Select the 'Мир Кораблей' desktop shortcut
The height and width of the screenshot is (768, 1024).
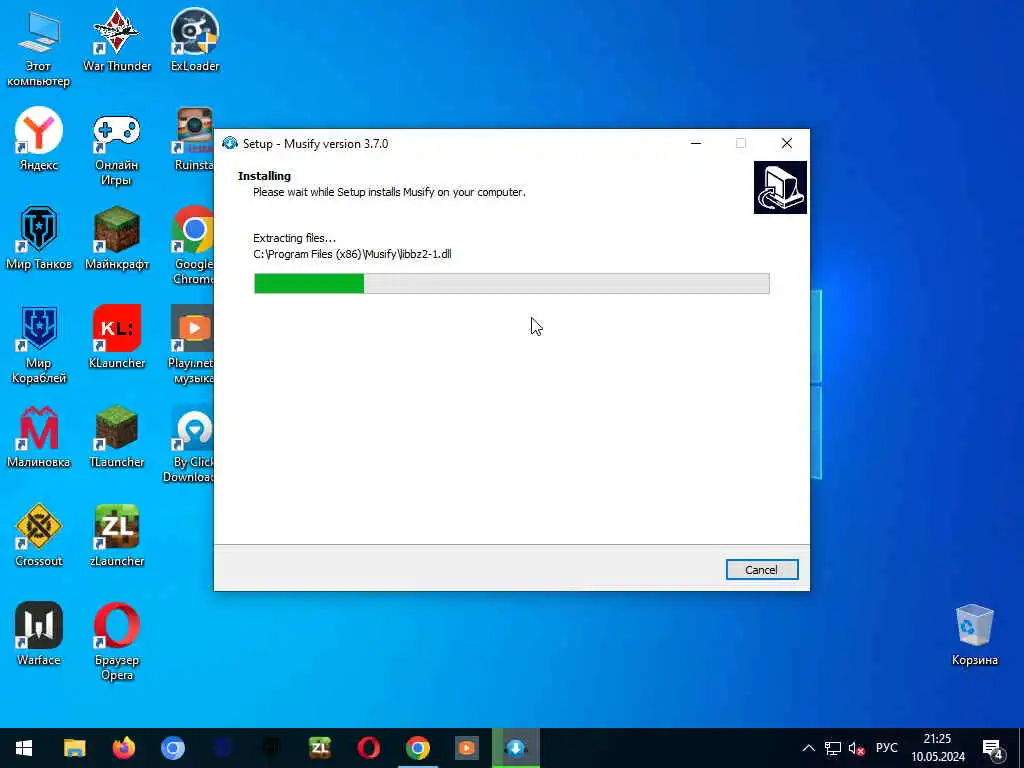39,345
